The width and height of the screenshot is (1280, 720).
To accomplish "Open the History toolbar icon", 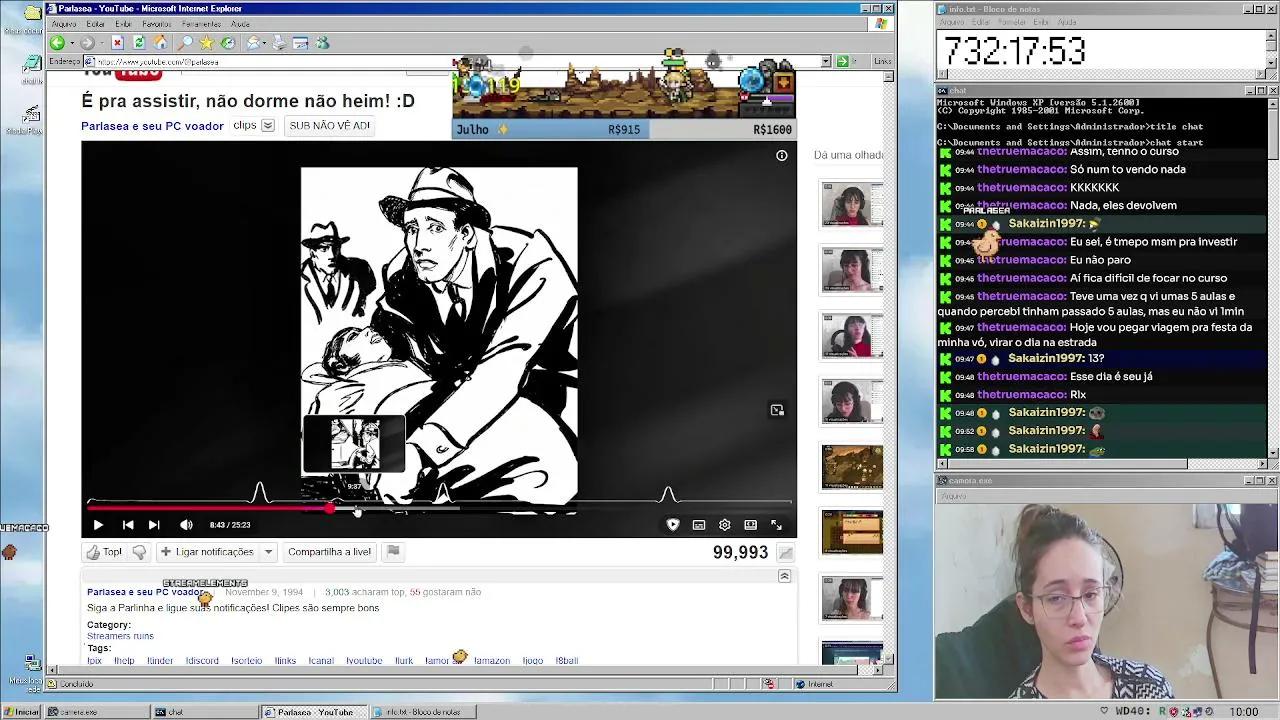I will pyautogui.click(x=228, y=43).
